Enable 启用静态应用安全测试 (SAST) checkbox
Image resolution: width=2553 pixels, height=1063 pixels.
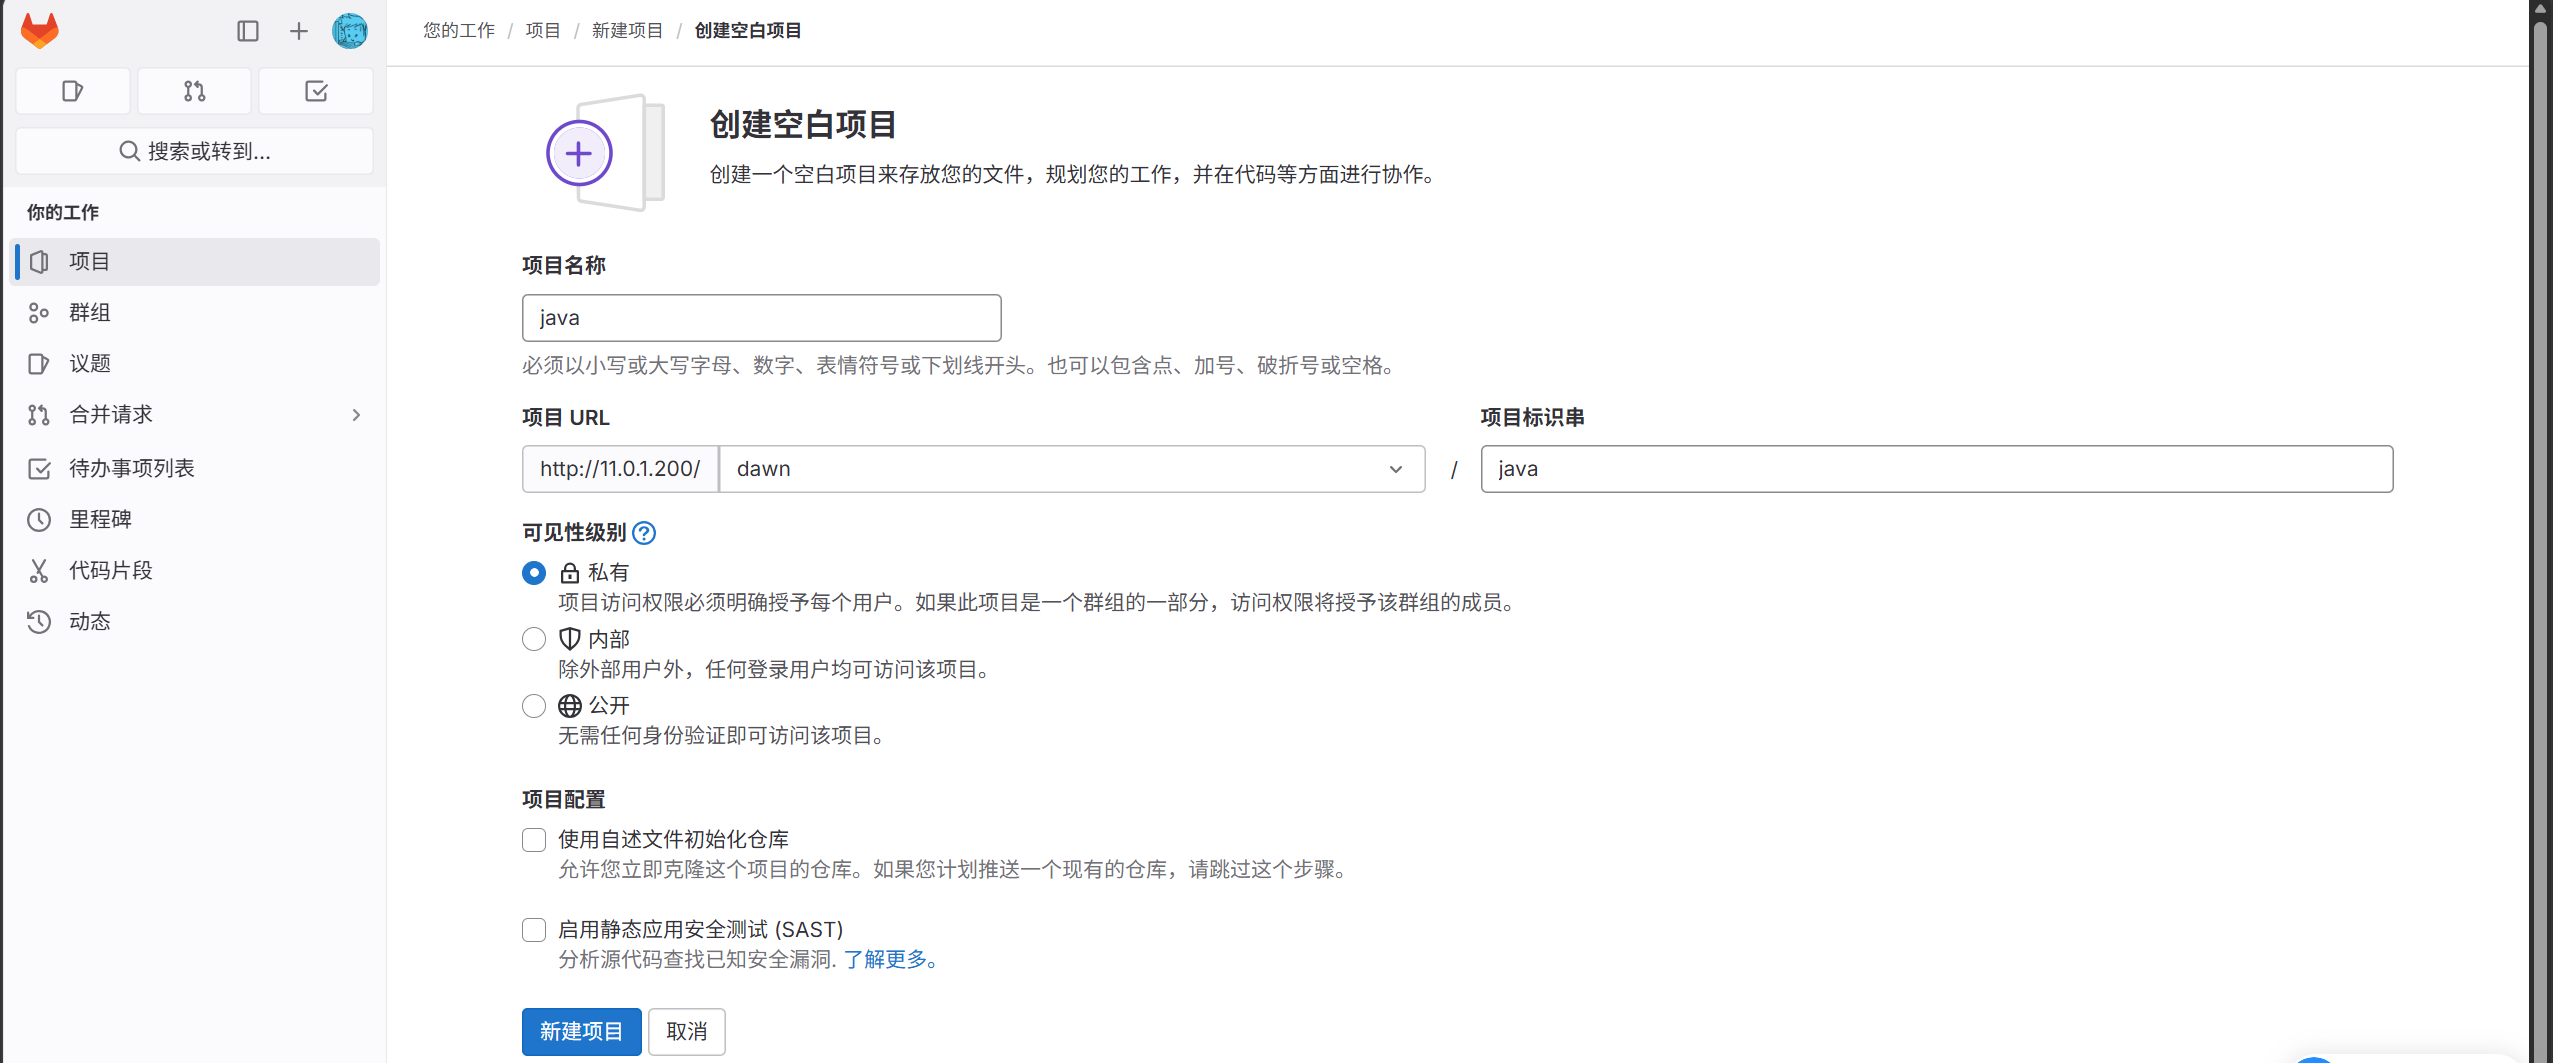[534, 930]
